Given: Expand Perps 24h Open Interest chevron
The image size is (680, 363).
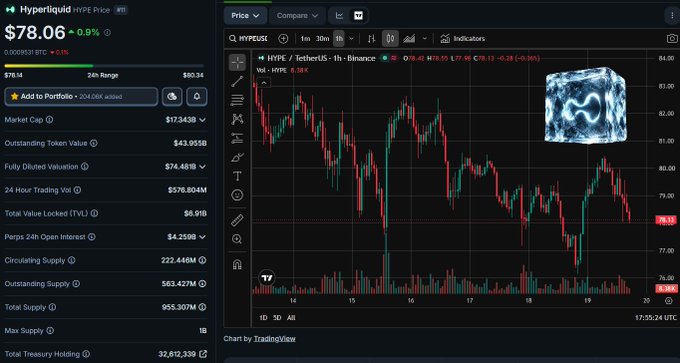Looking at the screenshot, I should [203, 237].
